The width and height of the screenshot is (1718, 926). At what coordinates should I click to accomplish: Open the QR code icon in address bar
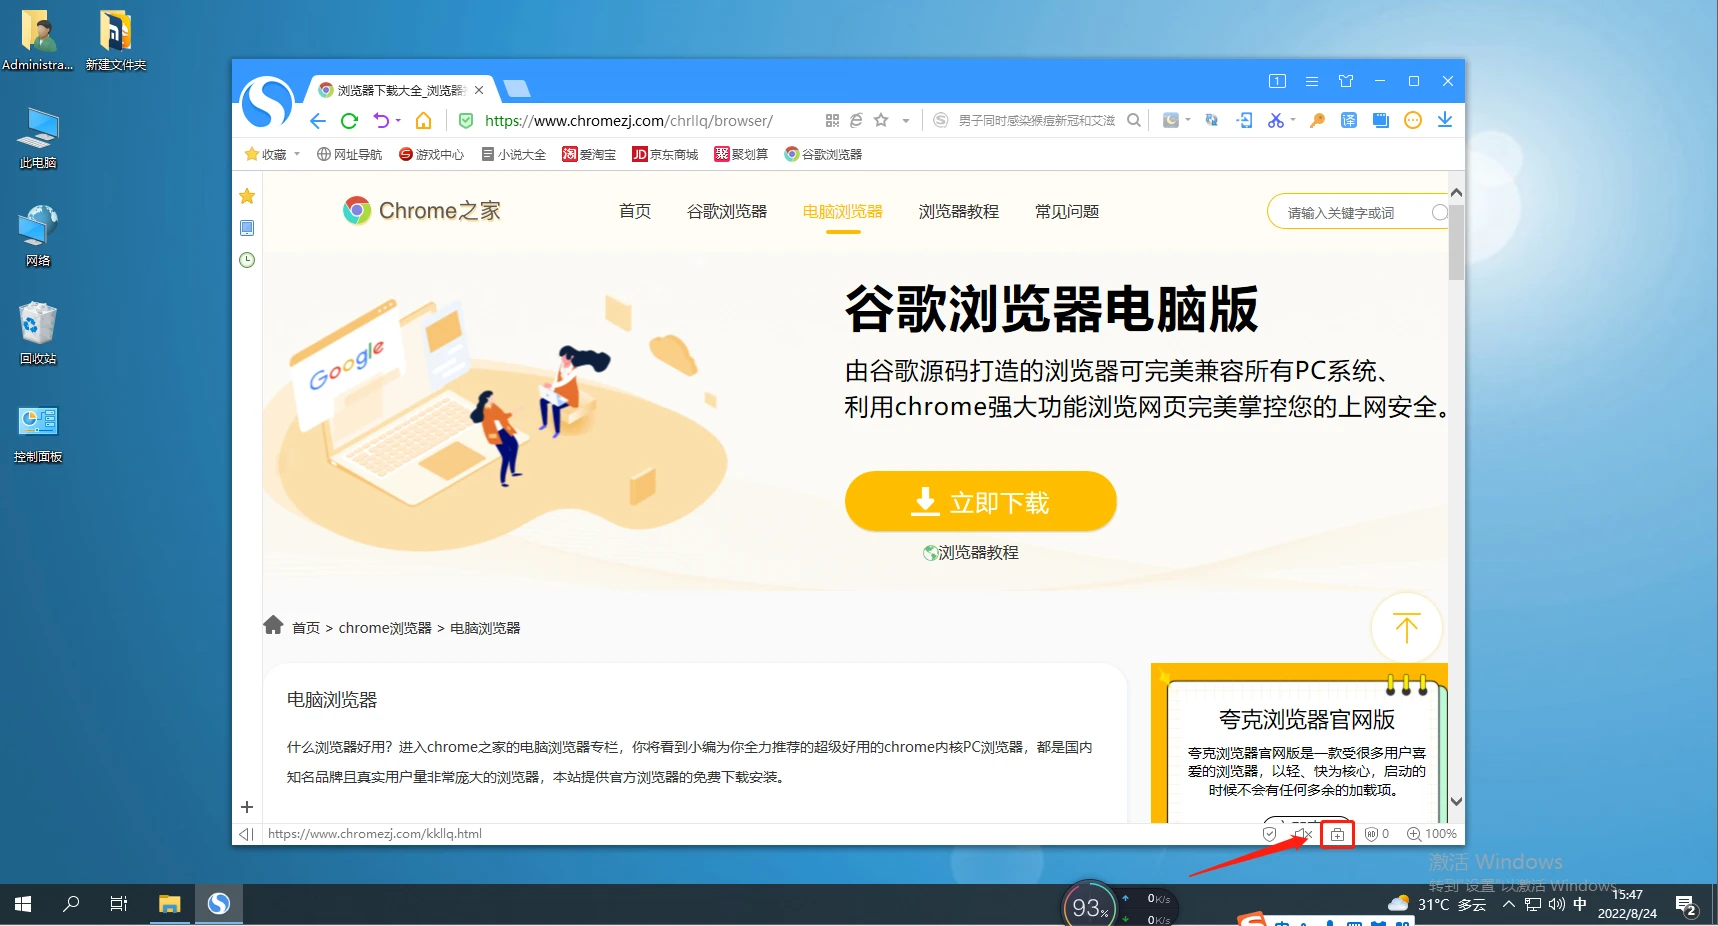point(832,120)
